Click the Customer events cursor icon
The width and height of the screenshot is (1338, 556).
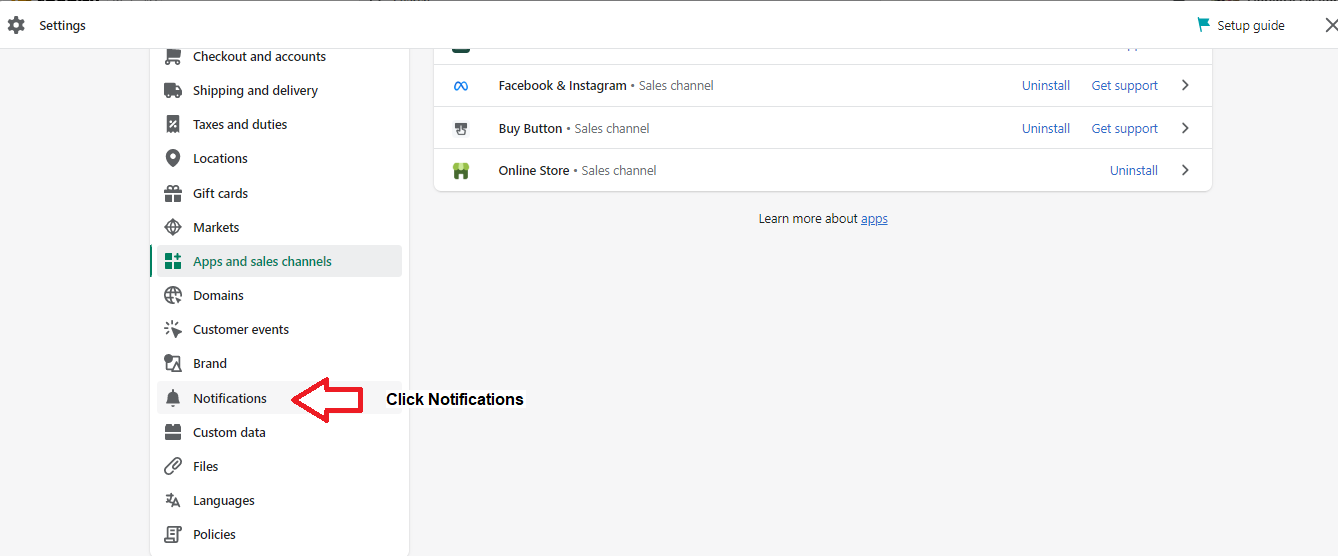click(x=173, y=329)
